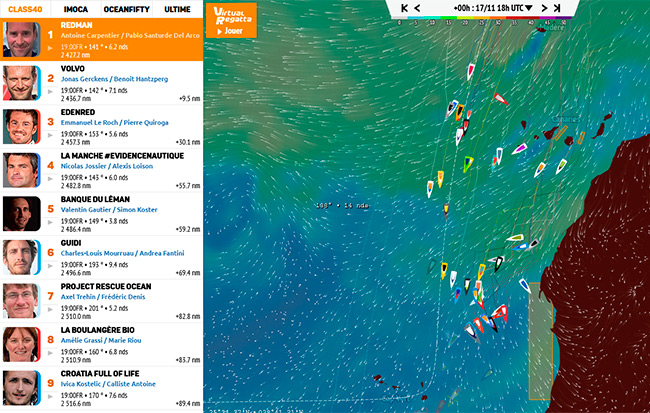
Task: Click the wind readout label on map
Action: [x=342, y=206]
